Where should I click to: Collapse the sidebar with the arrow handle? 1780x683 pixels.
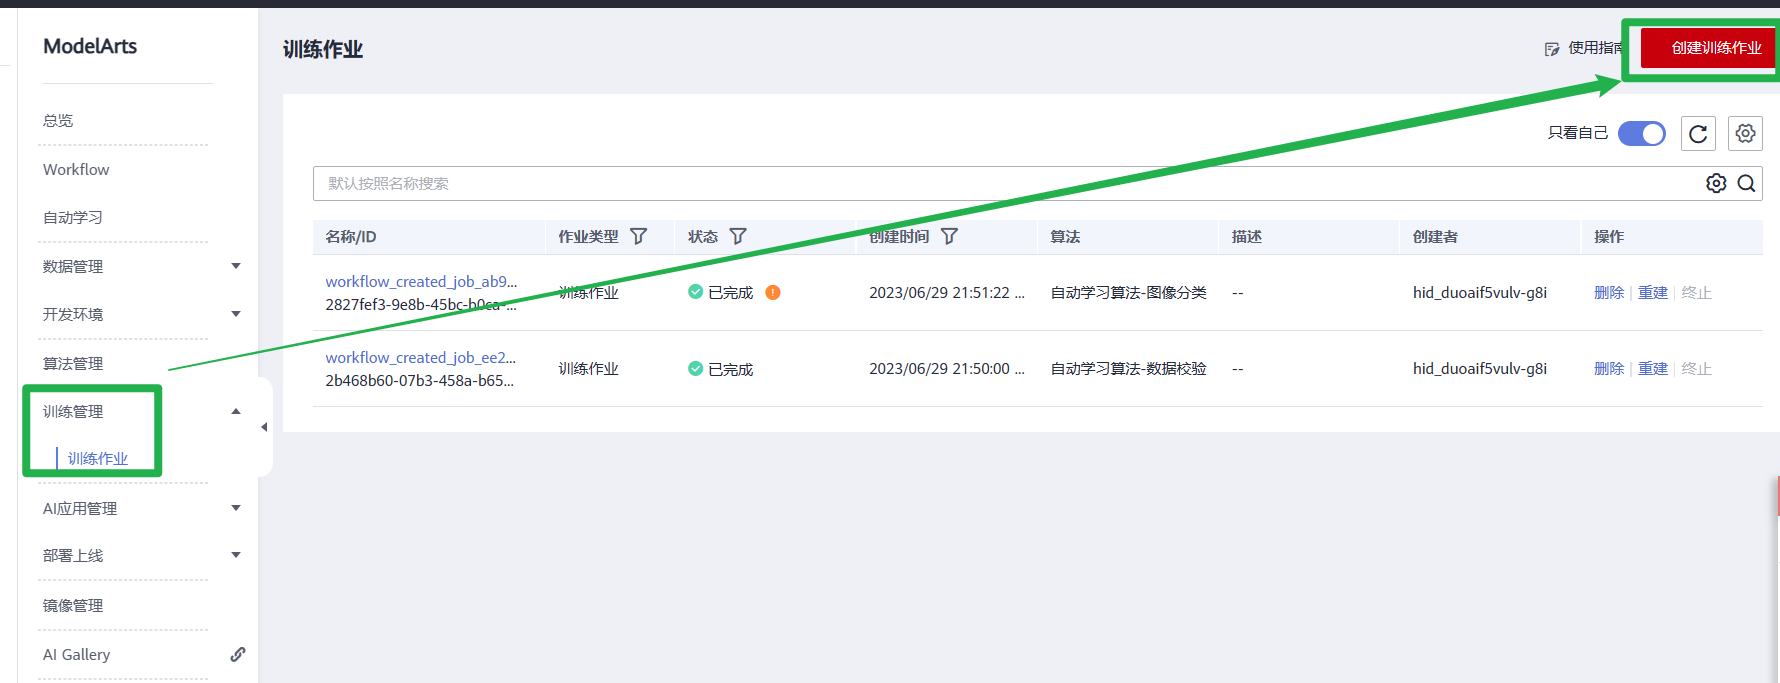click(x=264, y=427)
